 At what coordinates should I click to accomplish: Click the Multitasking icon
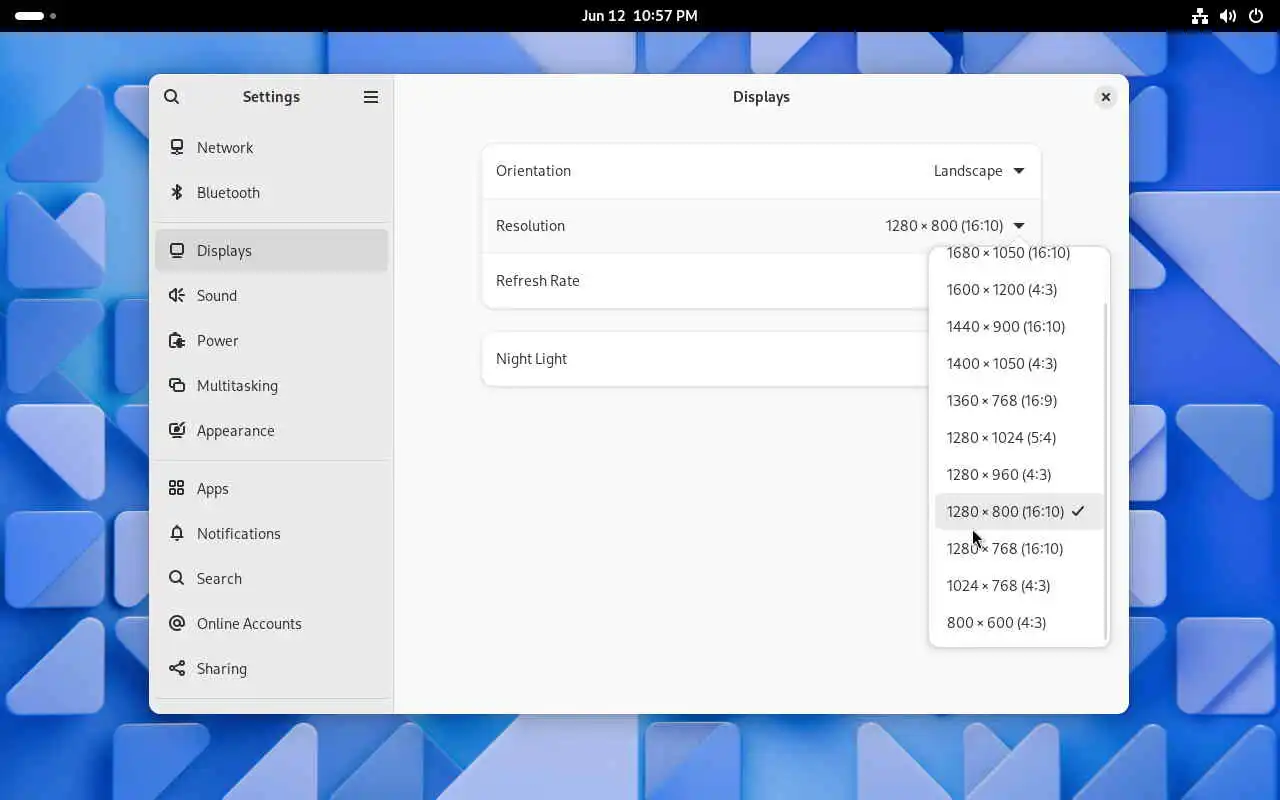click(177, 385)
